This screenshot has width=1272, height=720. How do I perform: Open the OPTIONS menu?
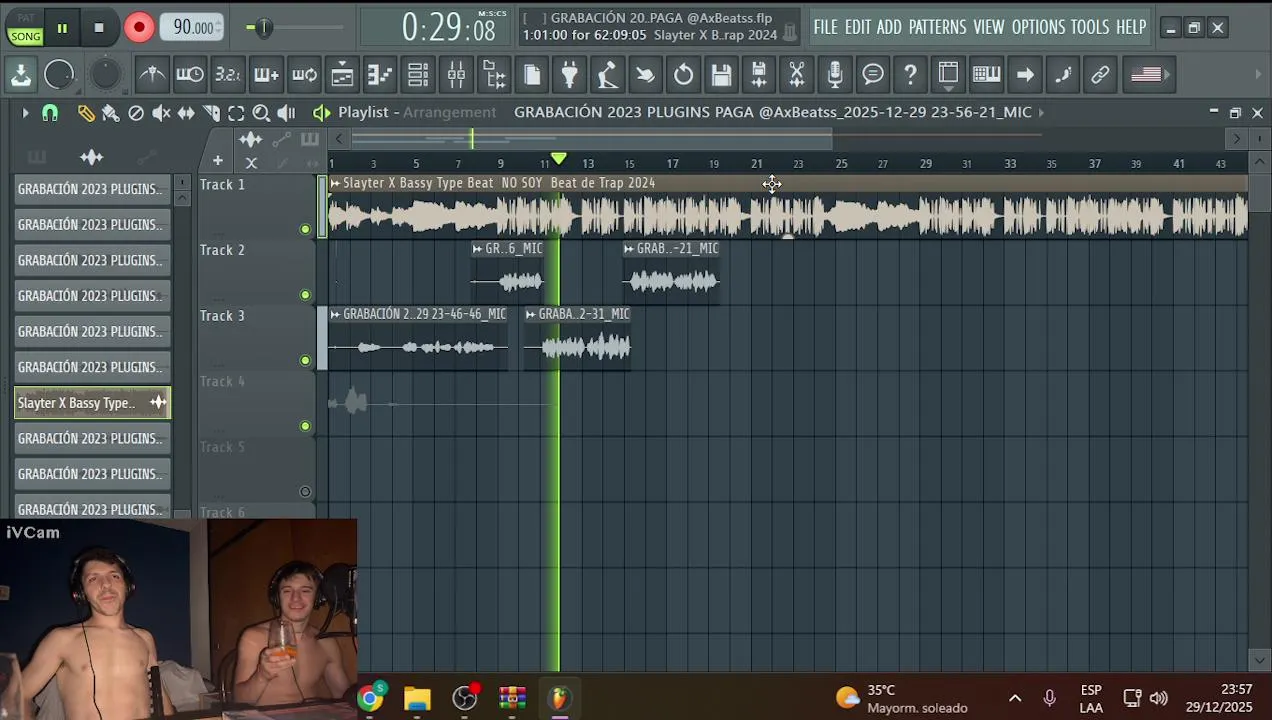pos(1039,27)
